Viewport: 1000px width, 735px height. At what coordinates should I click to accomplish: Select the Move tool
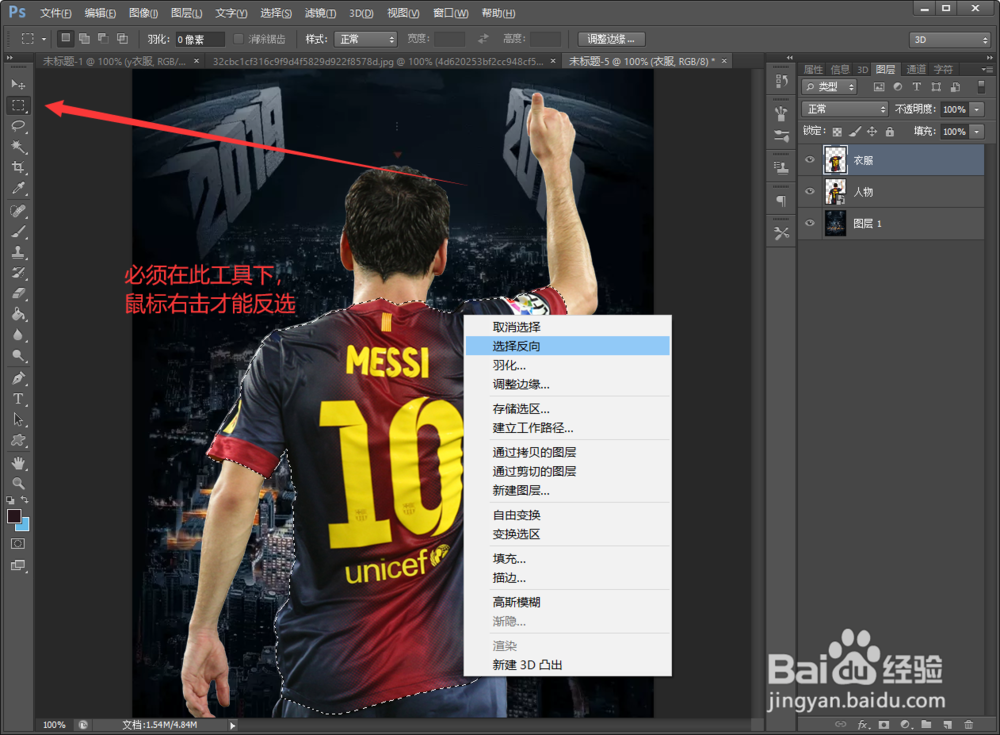18,84
